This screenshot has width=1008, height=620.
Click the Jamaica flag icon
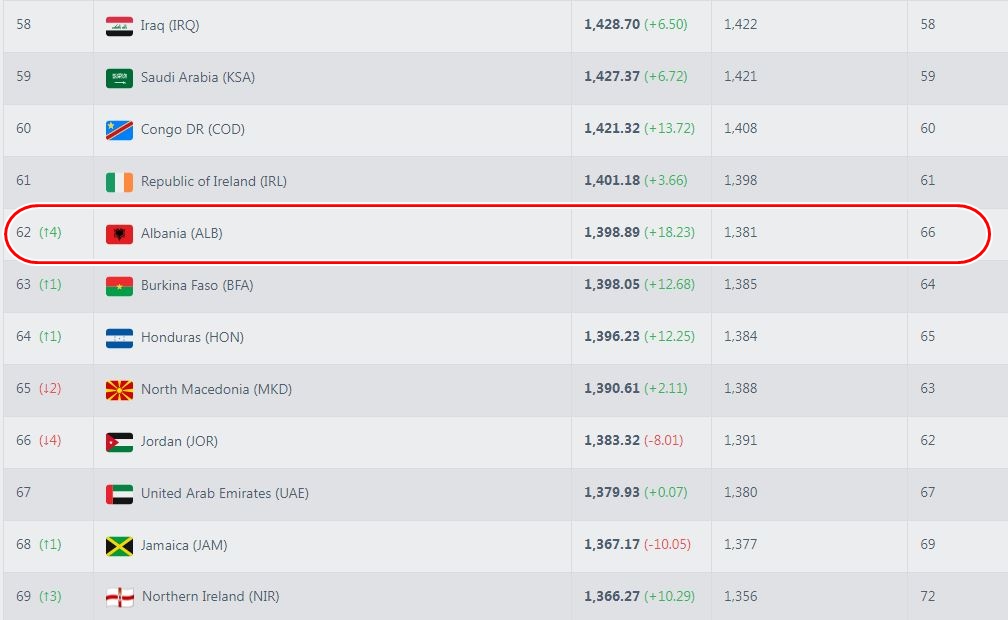click(x=119, y=546)
